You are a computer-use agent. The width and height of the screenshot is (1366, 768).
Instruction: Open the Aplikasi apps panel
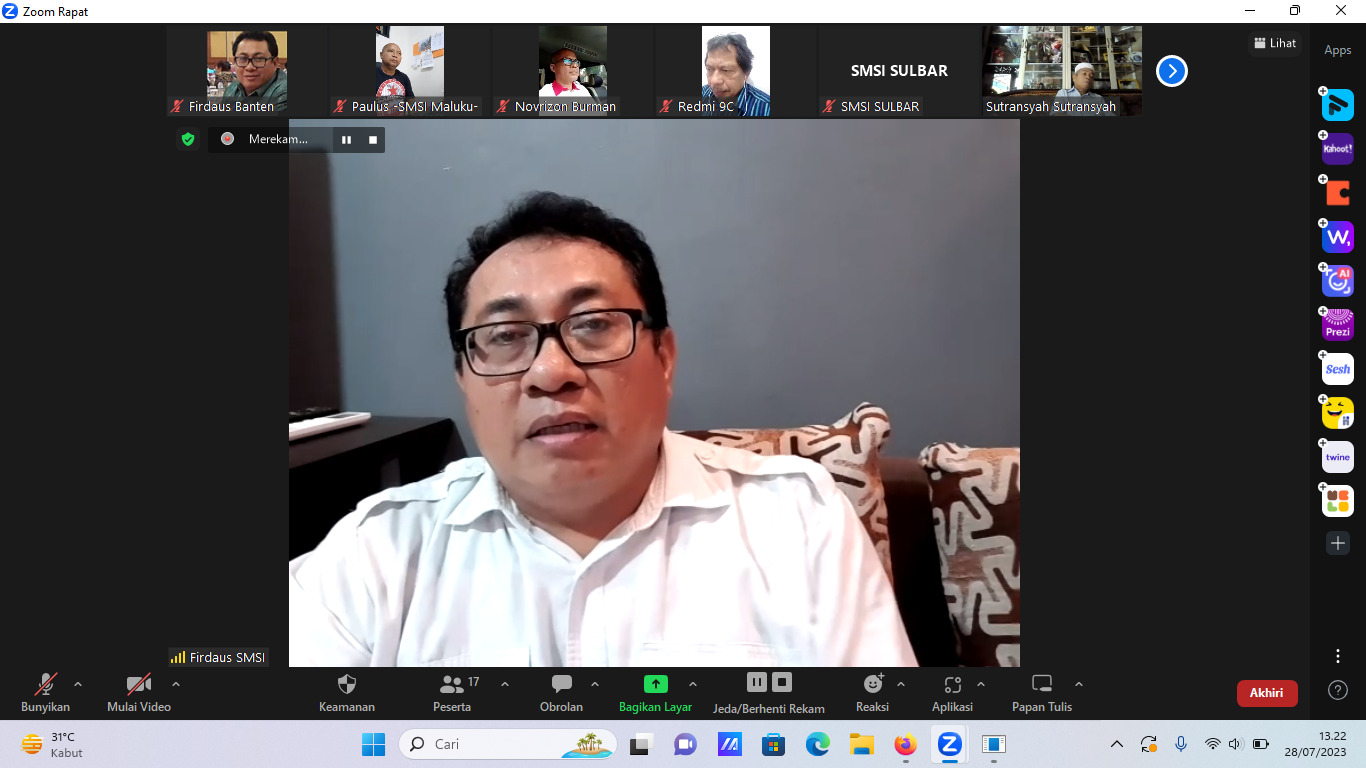click(x=953, y=692)
